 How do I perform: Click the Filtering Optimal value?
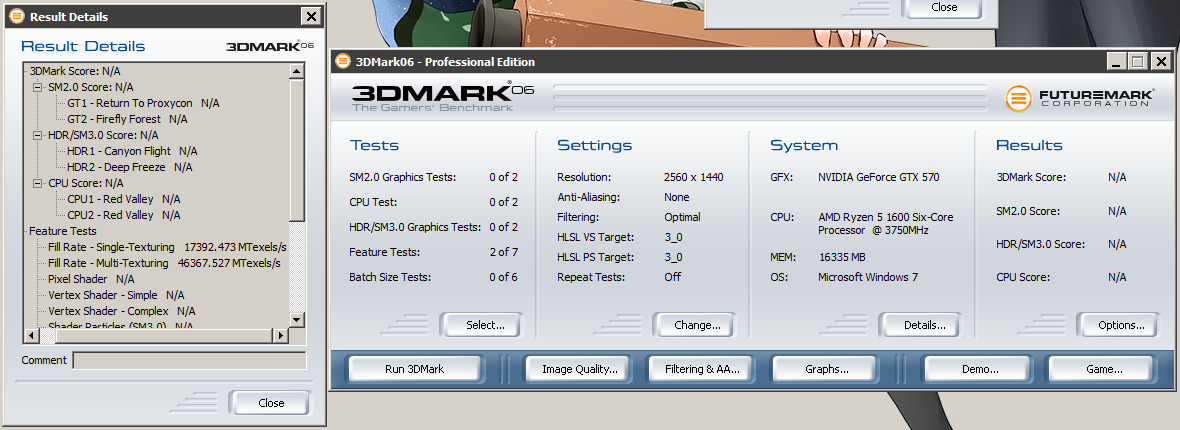click(x=682, y=217)
